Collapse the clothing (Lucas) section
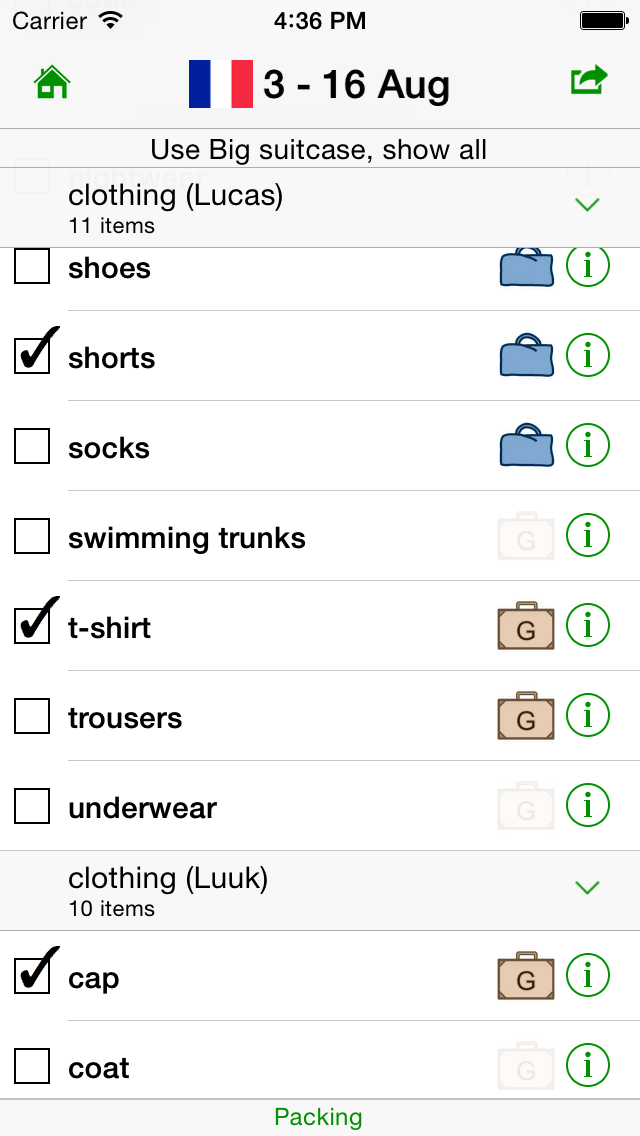 [x=588, y=205]
